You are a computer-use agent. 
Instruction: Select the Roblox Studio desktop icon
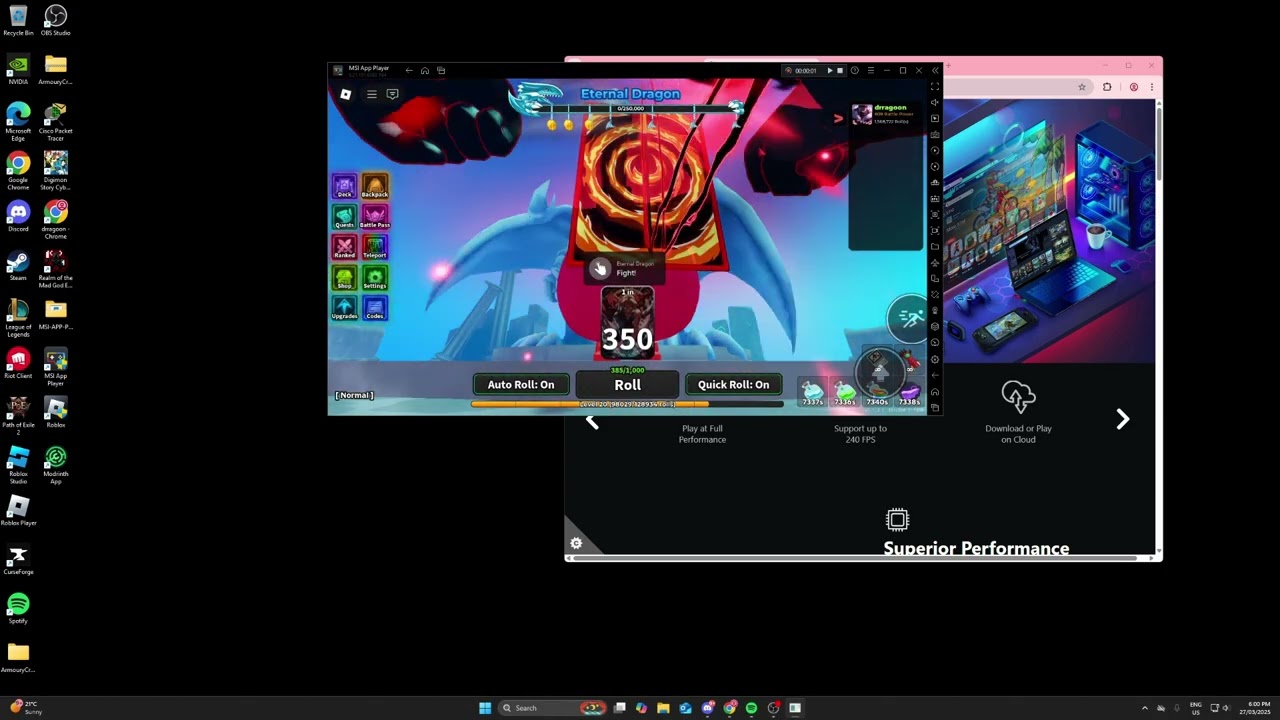(18, 465)
